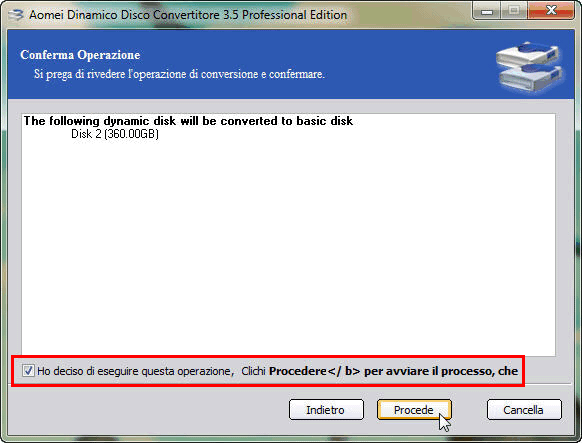
Task: Maximize the converter window
Action: click(x=514, y=11)
